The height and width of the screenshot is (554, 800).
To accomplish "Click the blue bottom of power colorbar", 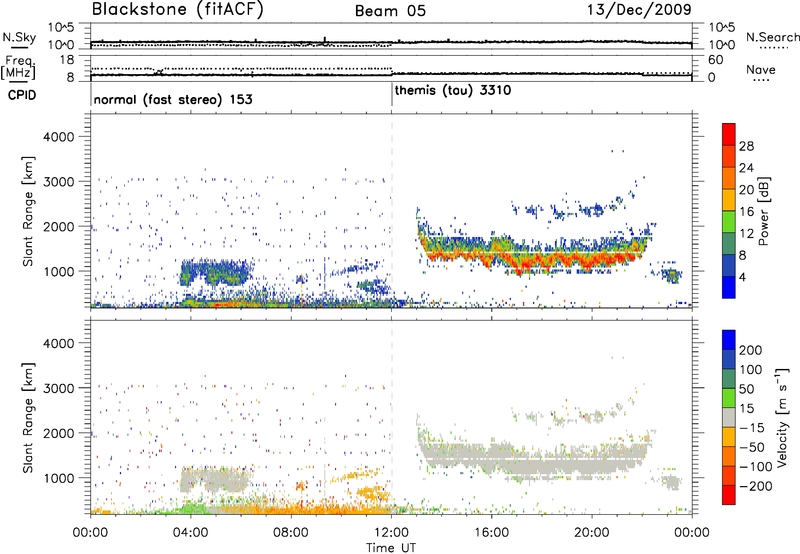I will 729,287.
